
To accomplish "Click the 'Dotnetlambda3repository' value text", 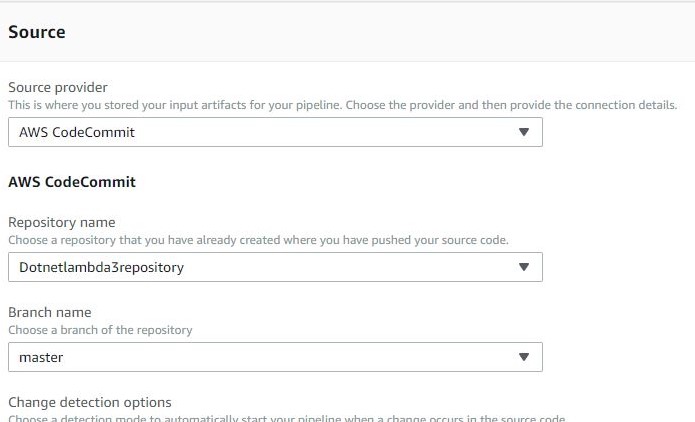I will pos(101,267).
